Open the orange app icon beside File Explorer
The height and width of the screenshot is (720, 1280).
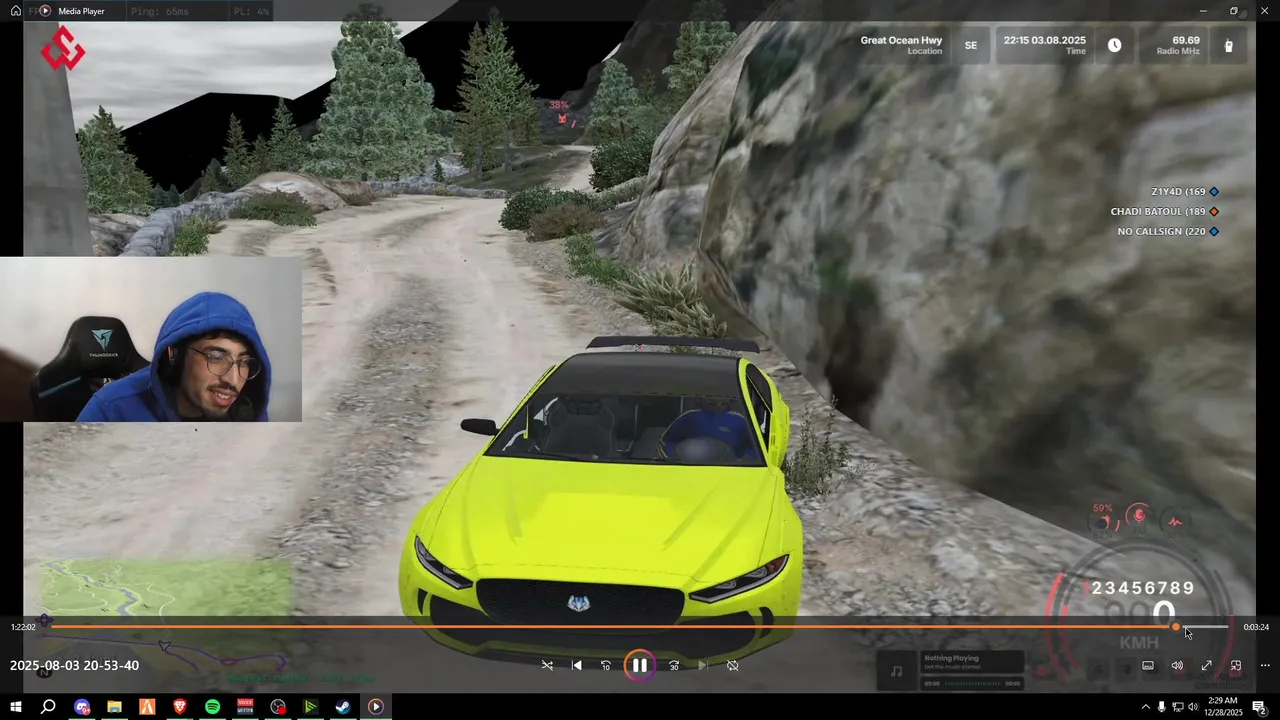147,707
